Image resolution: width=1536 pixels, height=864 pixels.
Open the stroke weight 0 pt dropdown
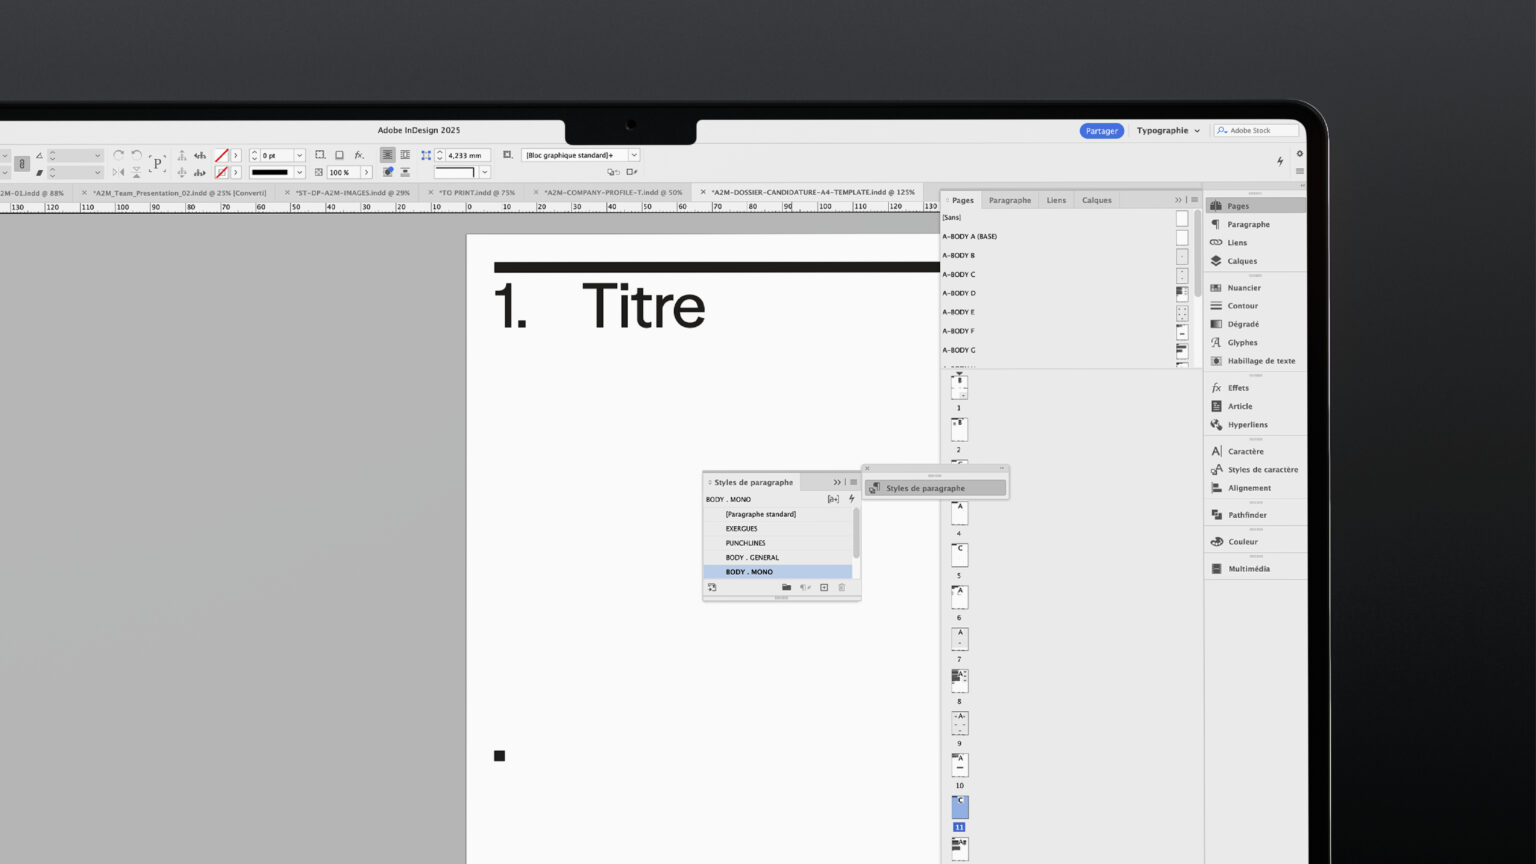(299, 156)
